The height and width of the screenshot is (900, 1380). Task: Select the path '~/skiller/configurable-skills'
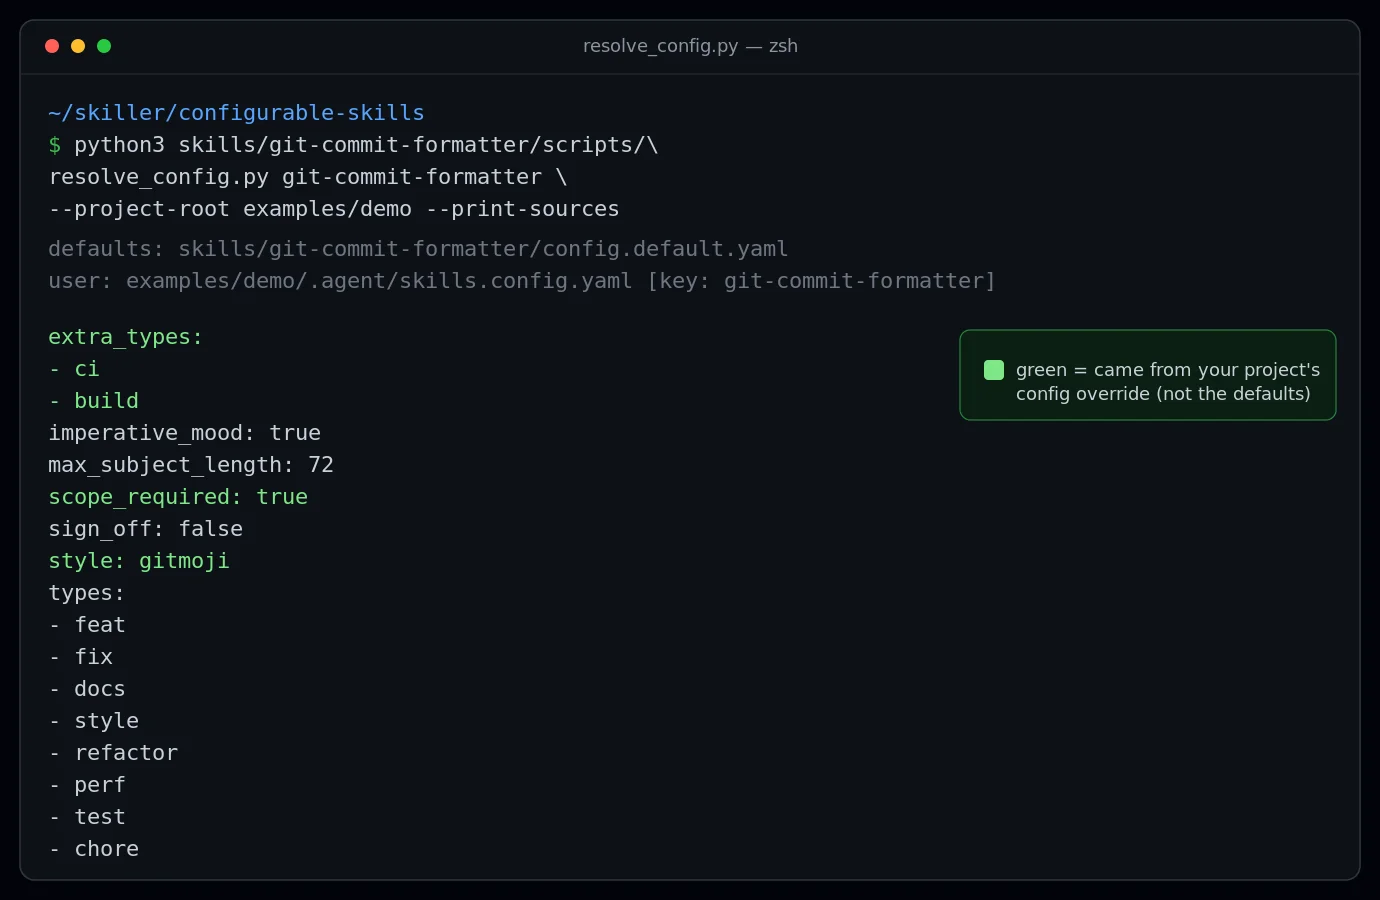(x=236, y=113)
